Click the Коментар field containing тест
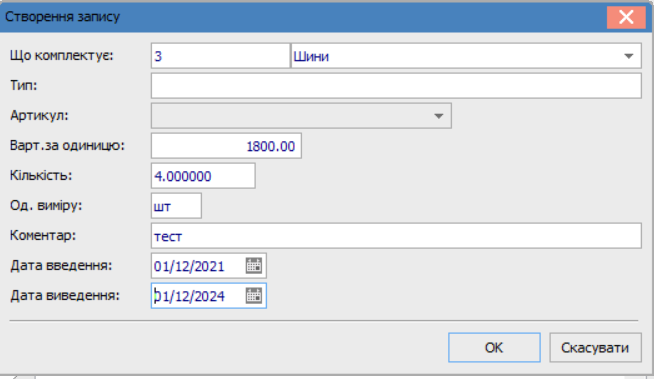The height and width of the screenshot is (379, 654). click(x=396, y=236)
